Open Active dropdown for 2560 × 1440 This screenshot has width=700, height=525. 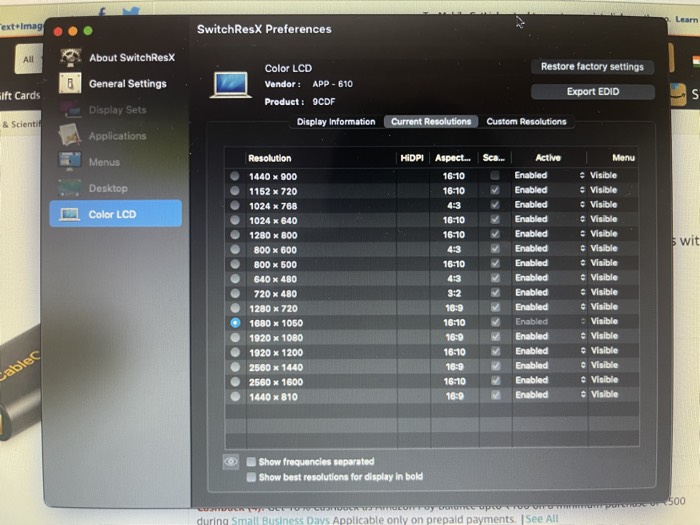[x=549, y=366]
